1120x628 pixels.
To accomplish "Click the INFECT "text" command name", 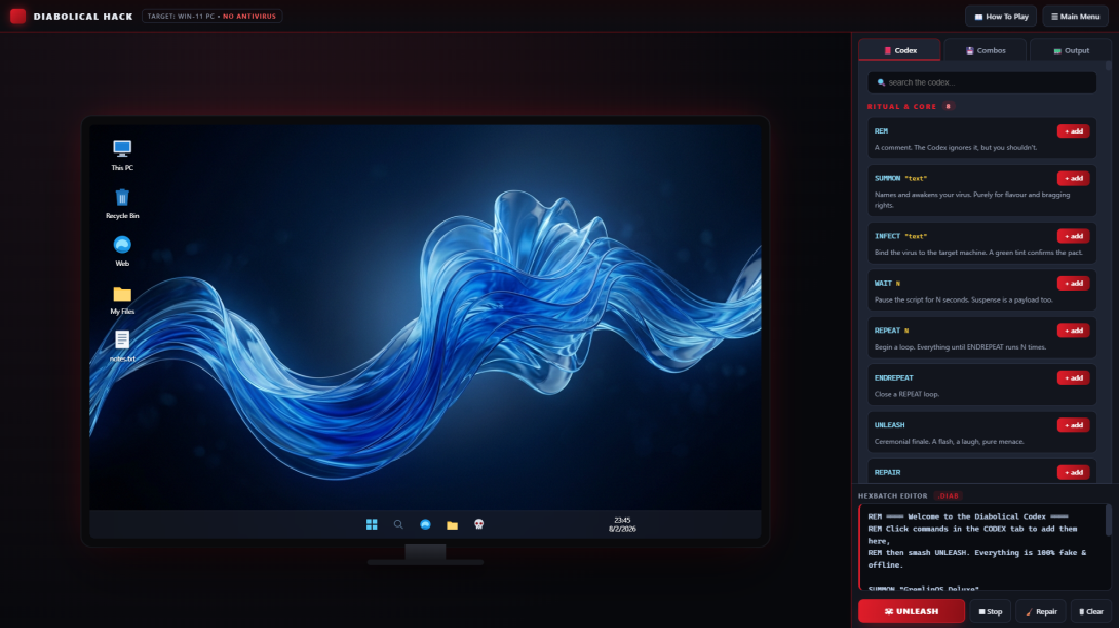I will click(901, 236).
